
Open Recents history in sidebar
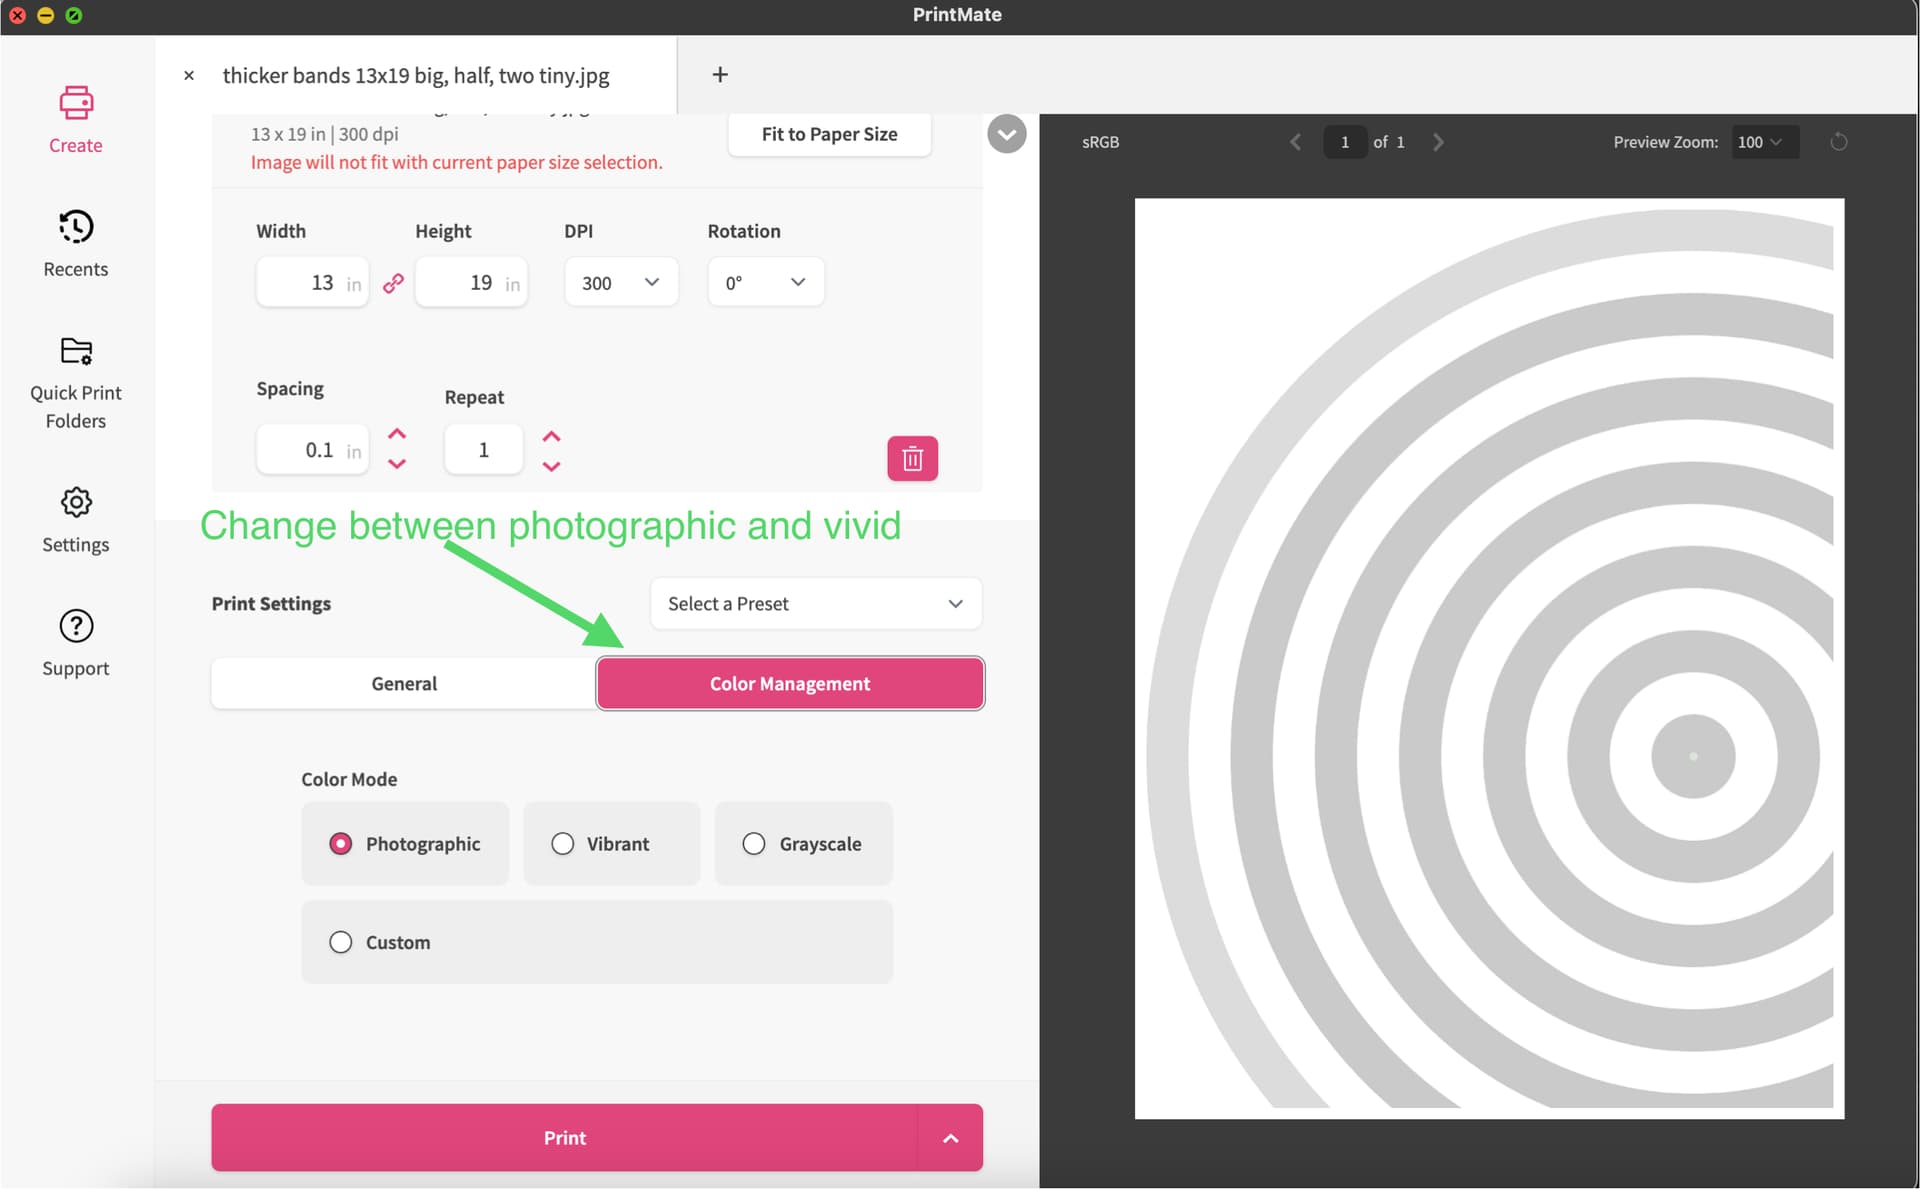pyautogui.click(x=76, y=244)
